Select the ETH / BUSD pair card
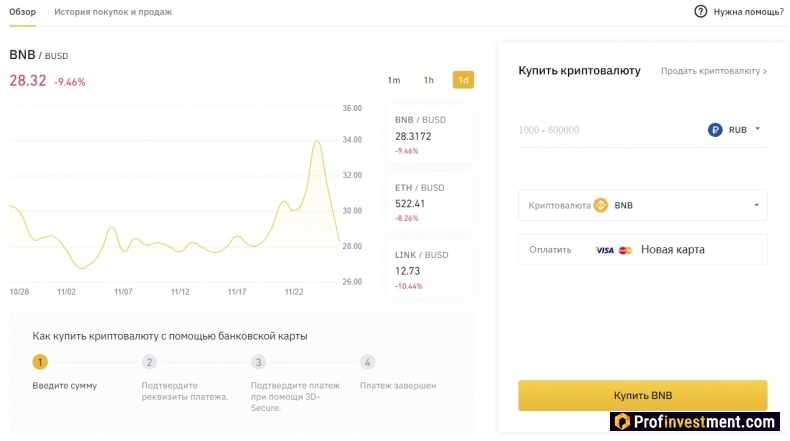Image resolution: width=790 pixels, height=441 pixels. (x=430, y=202)
